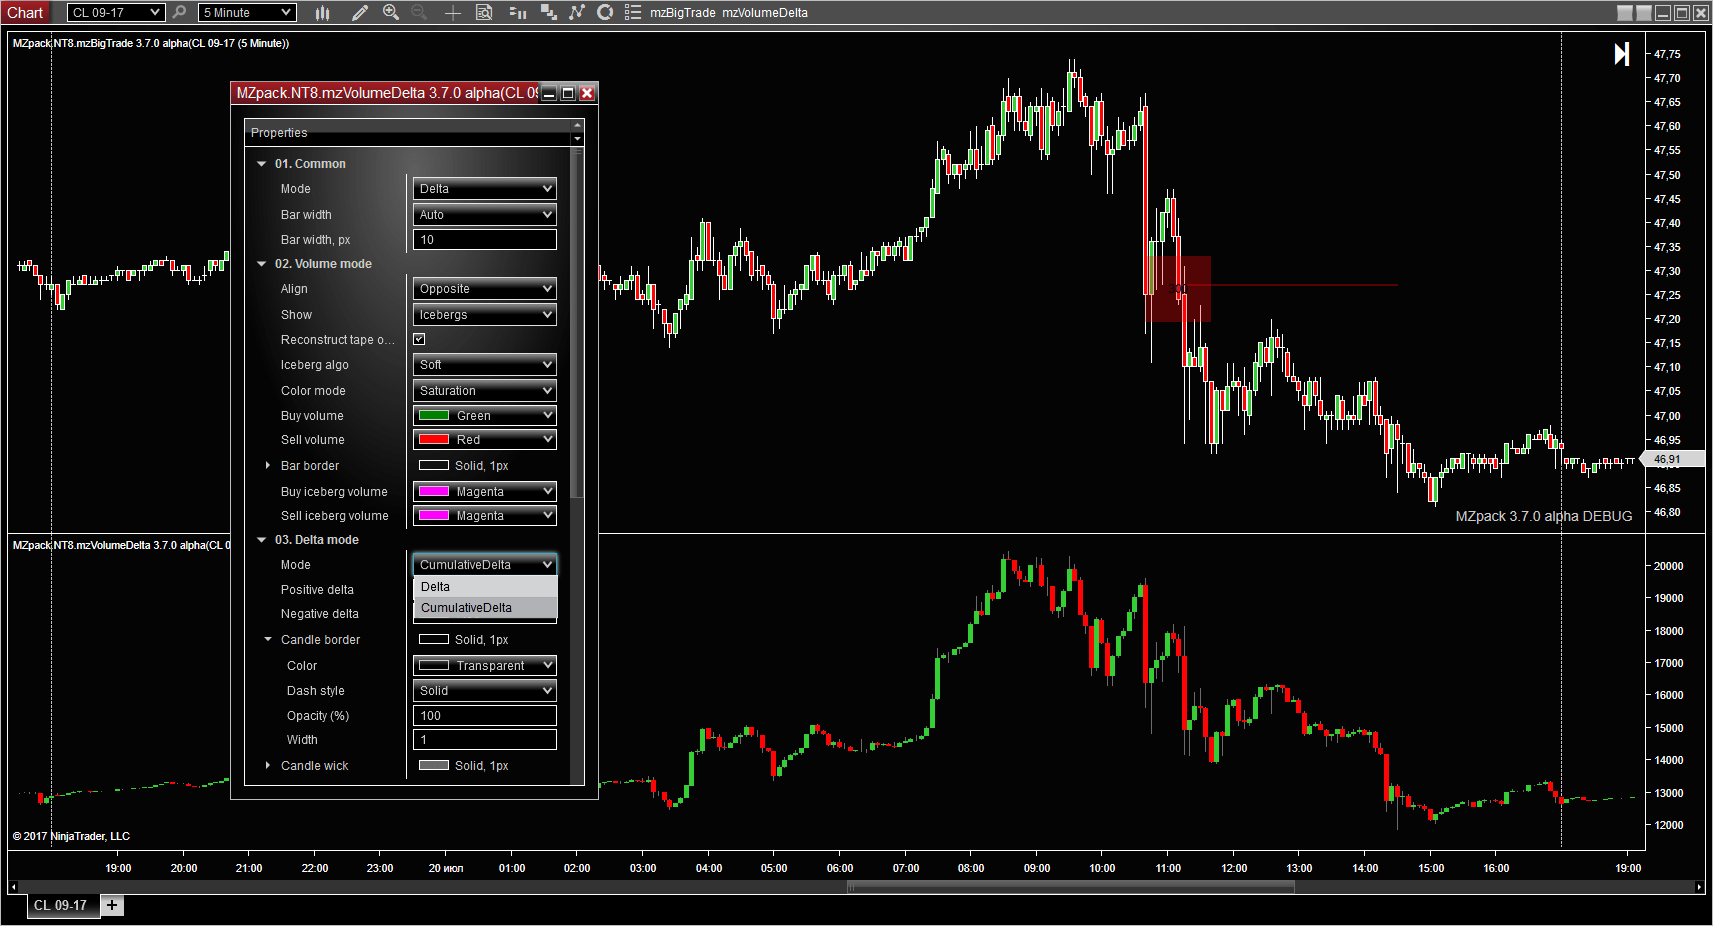Viewport: 1713px width, 926px height.
Task: Open the data series icon
Action: 548,12
